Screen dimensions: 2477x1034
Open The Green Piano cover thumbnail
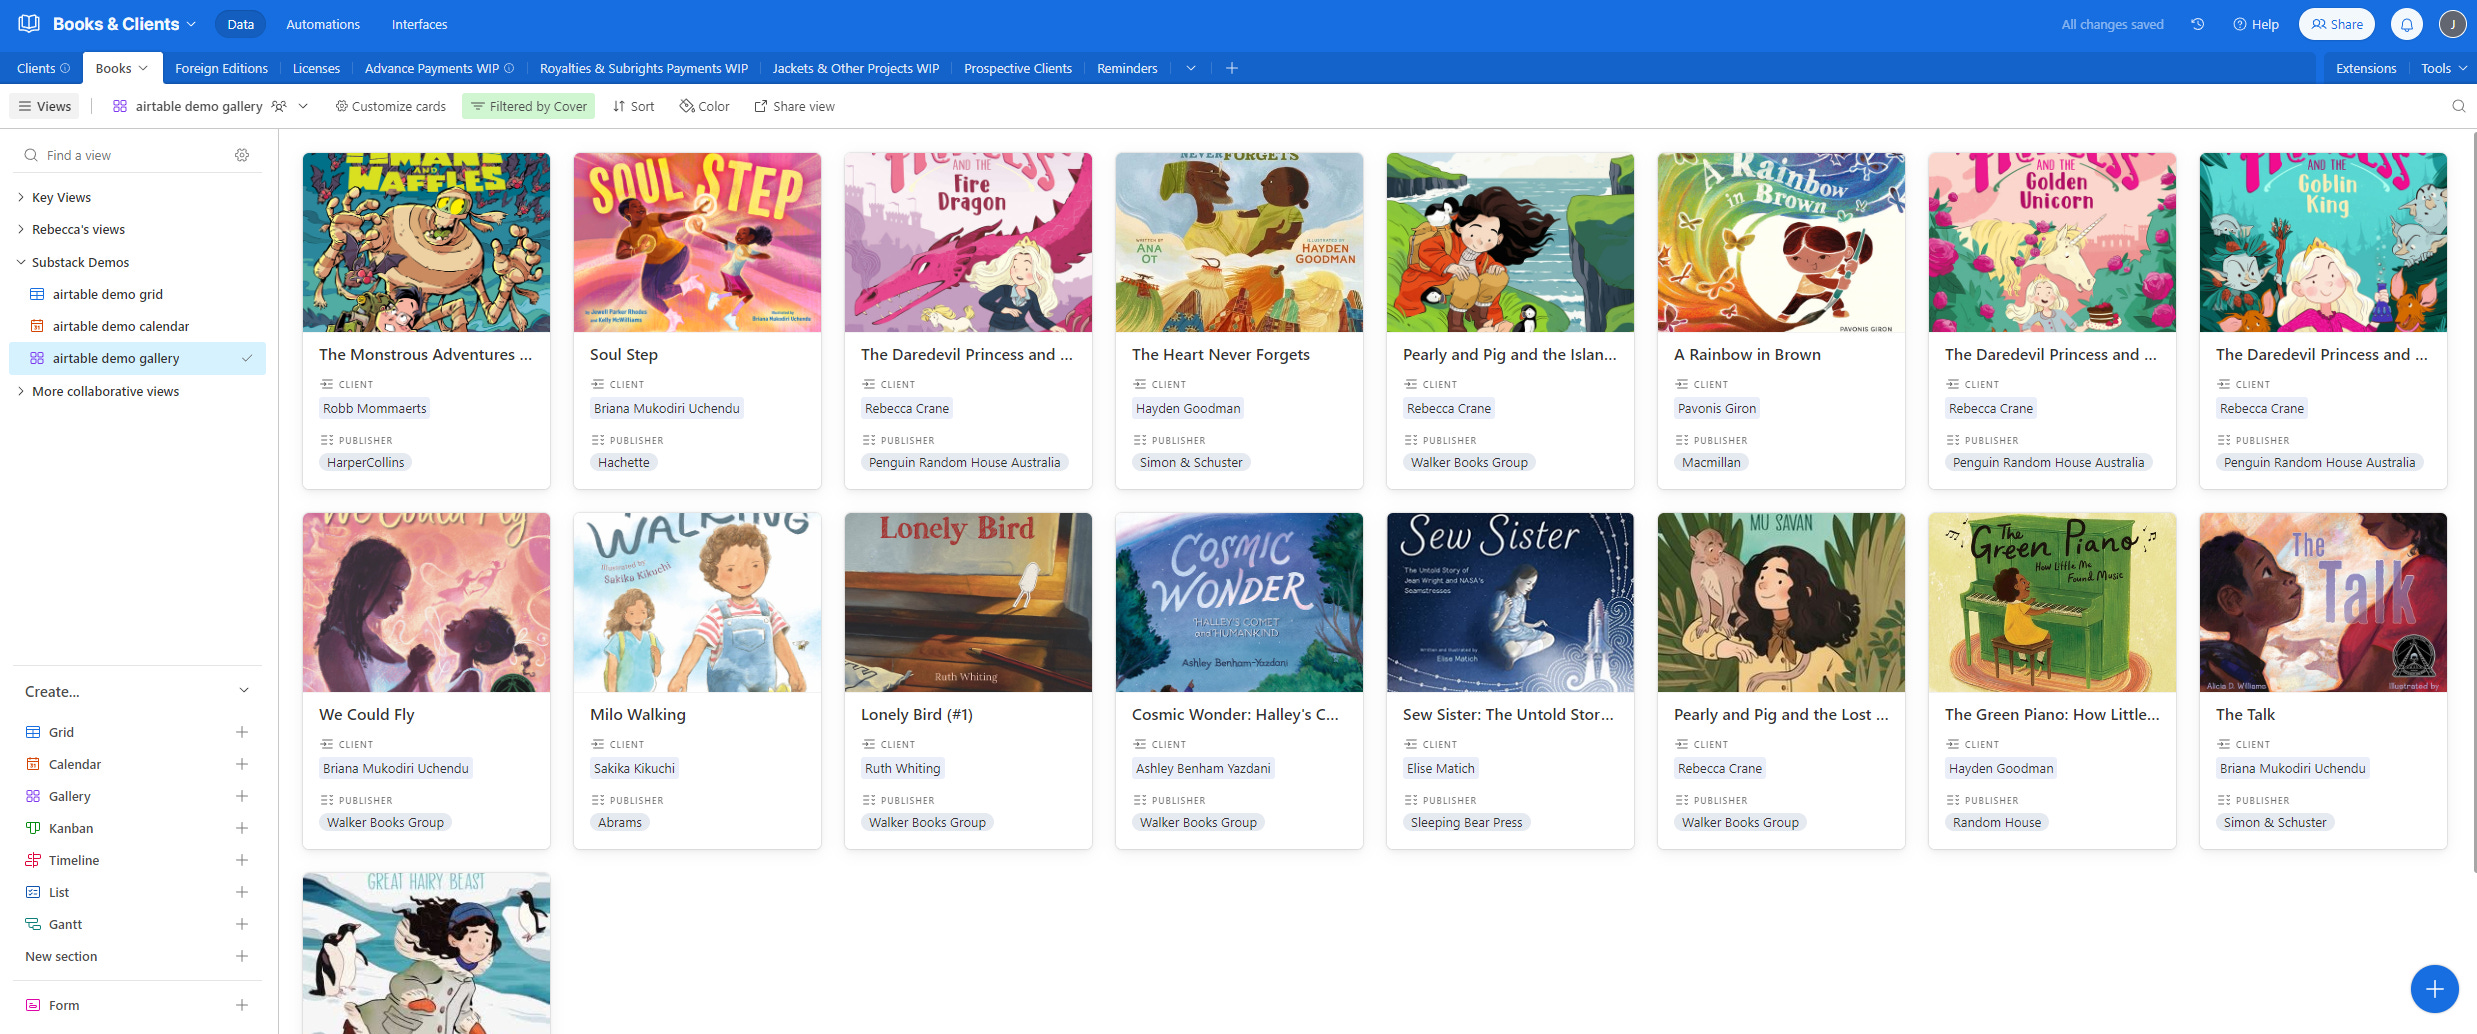click(x=2052, y=602)
